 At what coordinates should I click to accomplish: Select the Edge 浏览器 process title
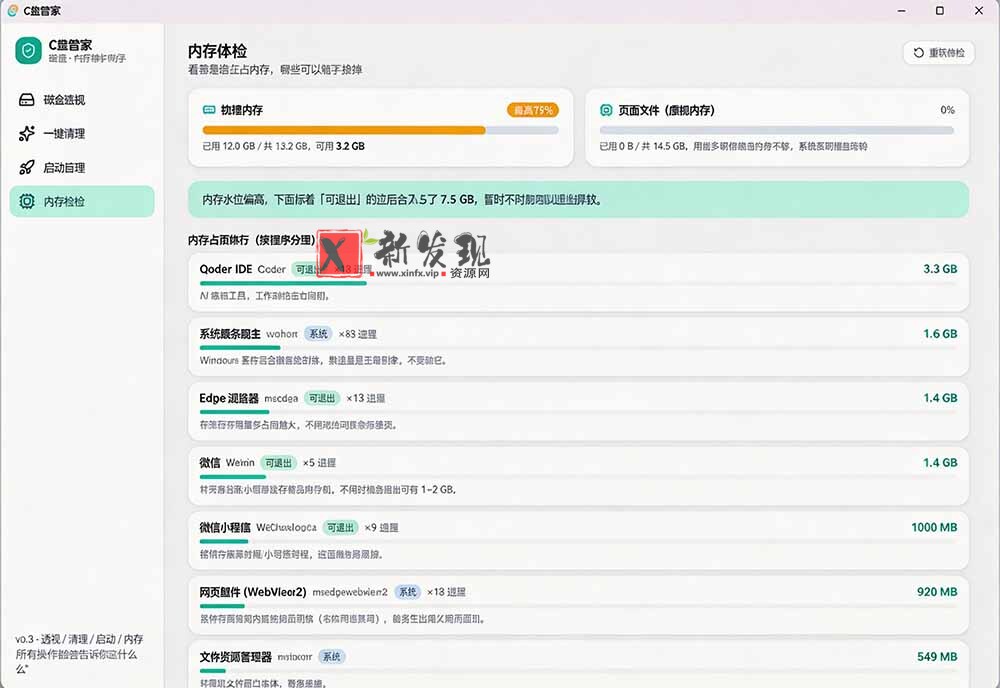(229, 399)
